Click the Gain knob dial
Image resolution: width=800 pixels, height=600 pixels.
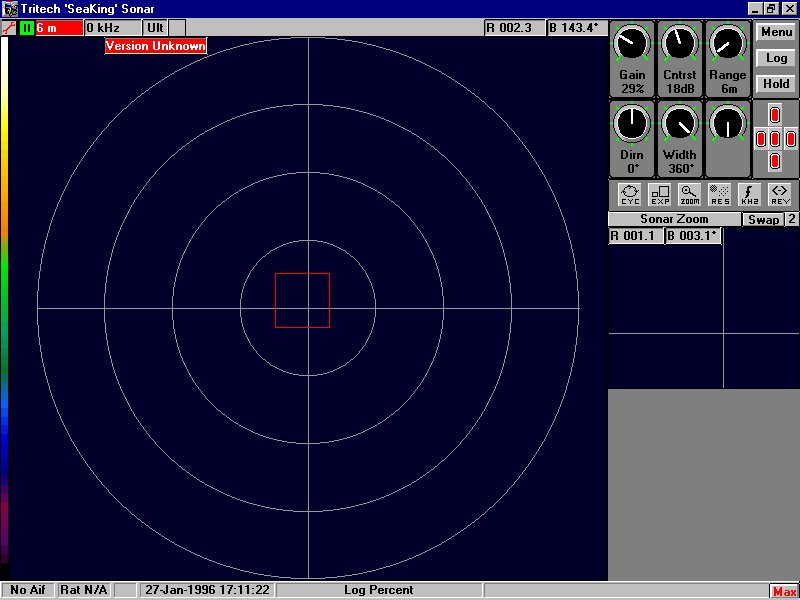tap(632, 45)
